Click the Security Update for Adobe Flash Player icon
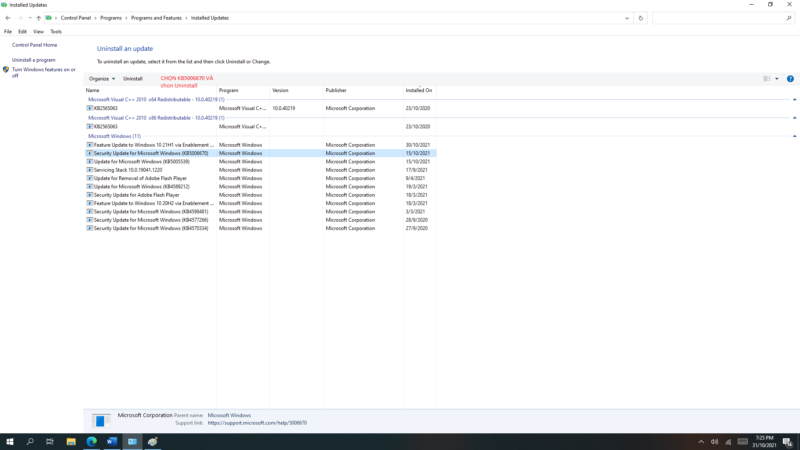The image size is (800, 450). [x=90, y=195]
